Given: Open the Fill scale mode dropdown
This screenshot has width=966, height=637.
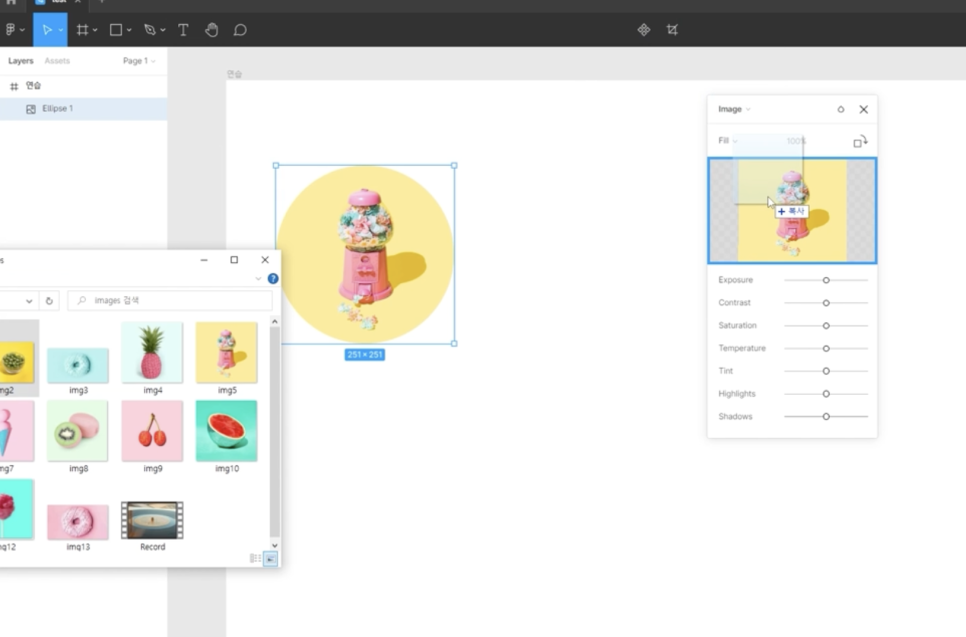Looking at the screenshot, I should 728,140.
